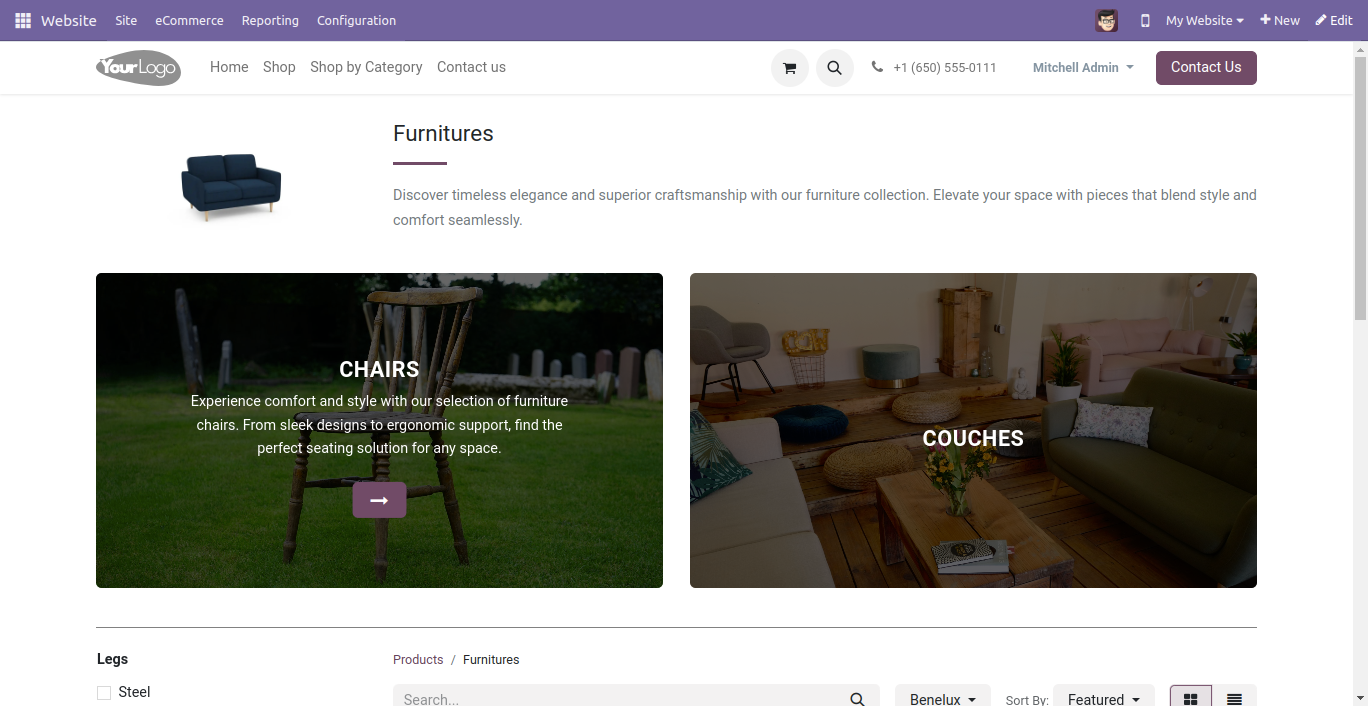Open the eCommerce menu
Image resolution: width=1368 pixels, height=706 pixels.
pyautogui.click(x=189, y=20)
